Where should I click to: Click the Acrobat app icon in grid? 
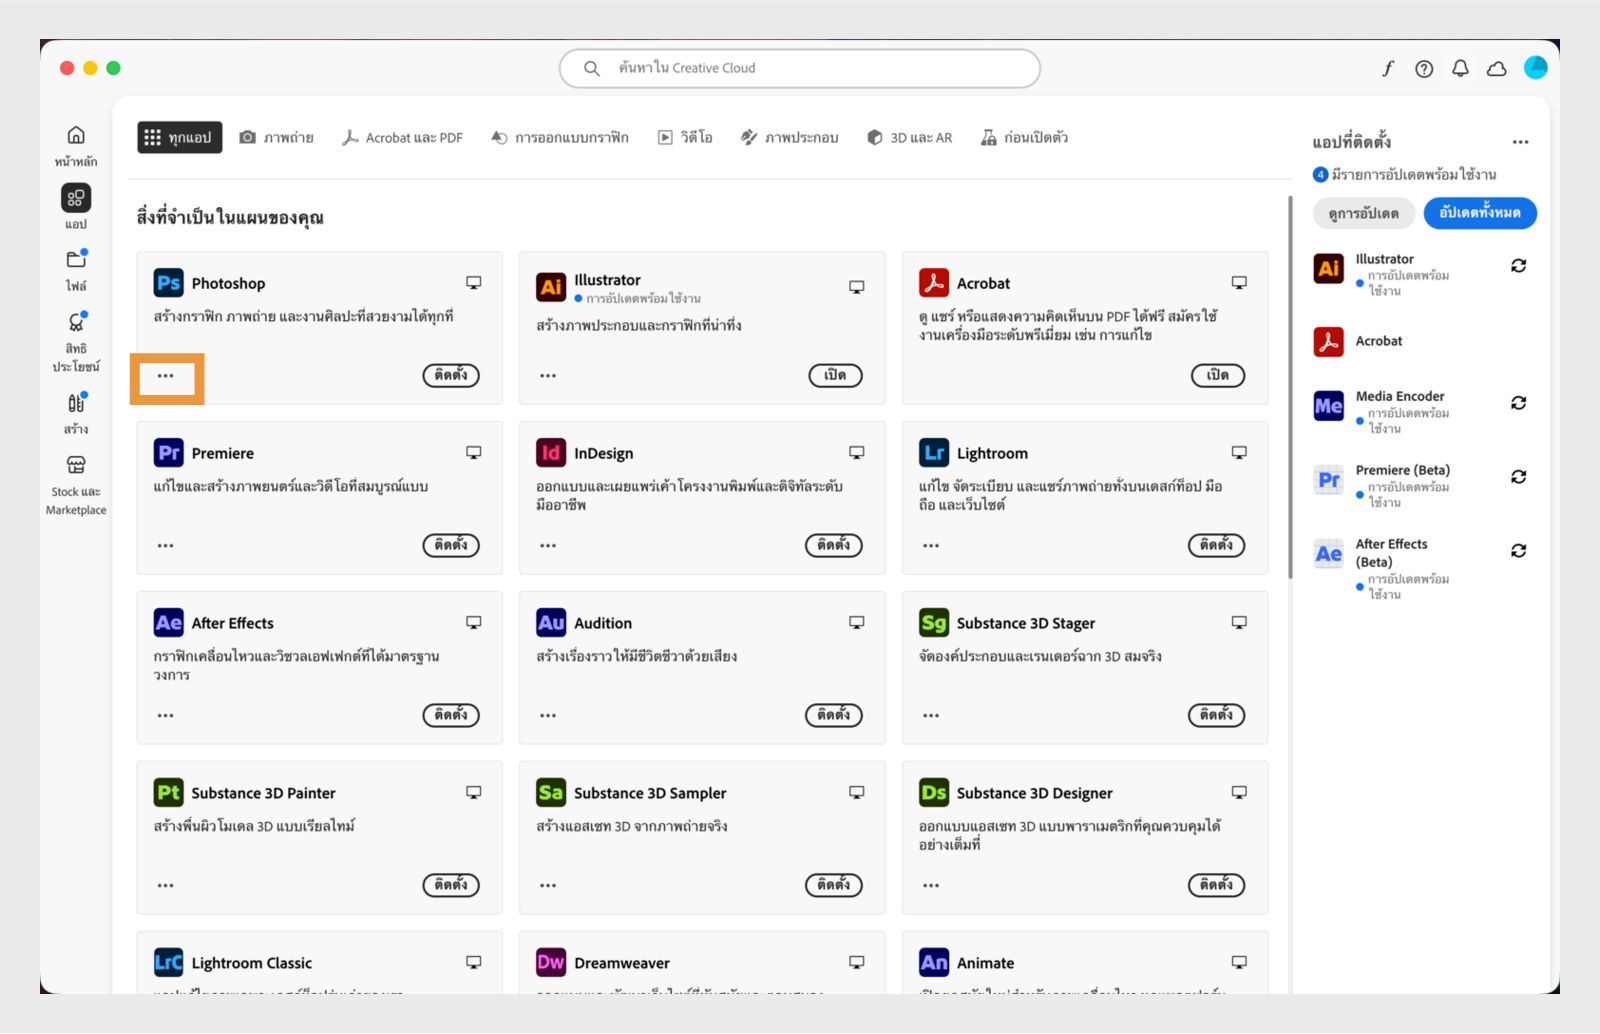[x=934, y=283]
